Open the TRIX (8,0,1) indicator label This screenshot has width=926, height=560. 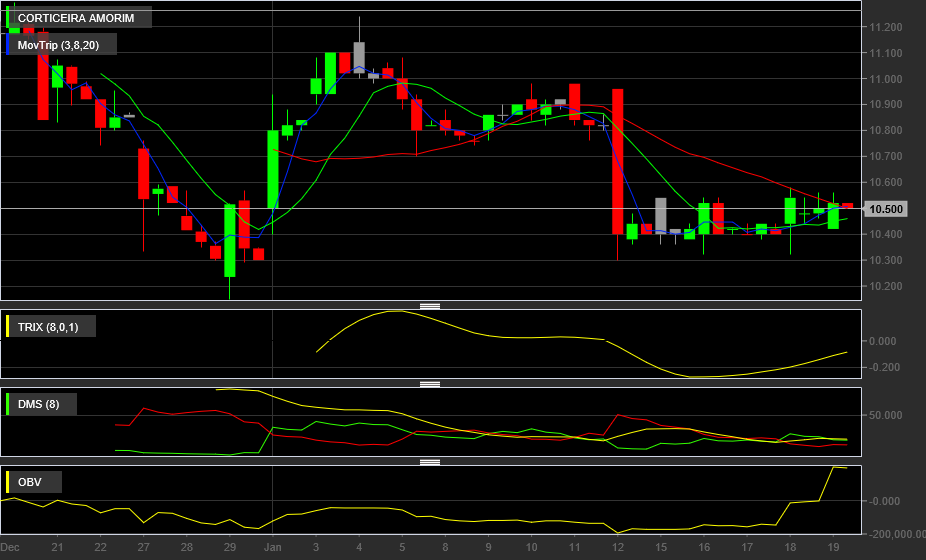click(x=51, y=327)
